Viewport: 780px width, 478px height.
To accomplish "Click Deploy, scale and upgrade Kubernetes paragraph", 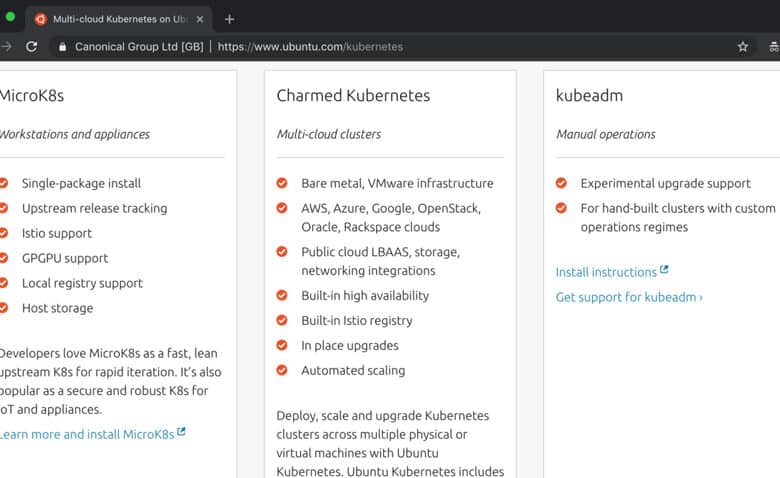I will click(390, 443).
